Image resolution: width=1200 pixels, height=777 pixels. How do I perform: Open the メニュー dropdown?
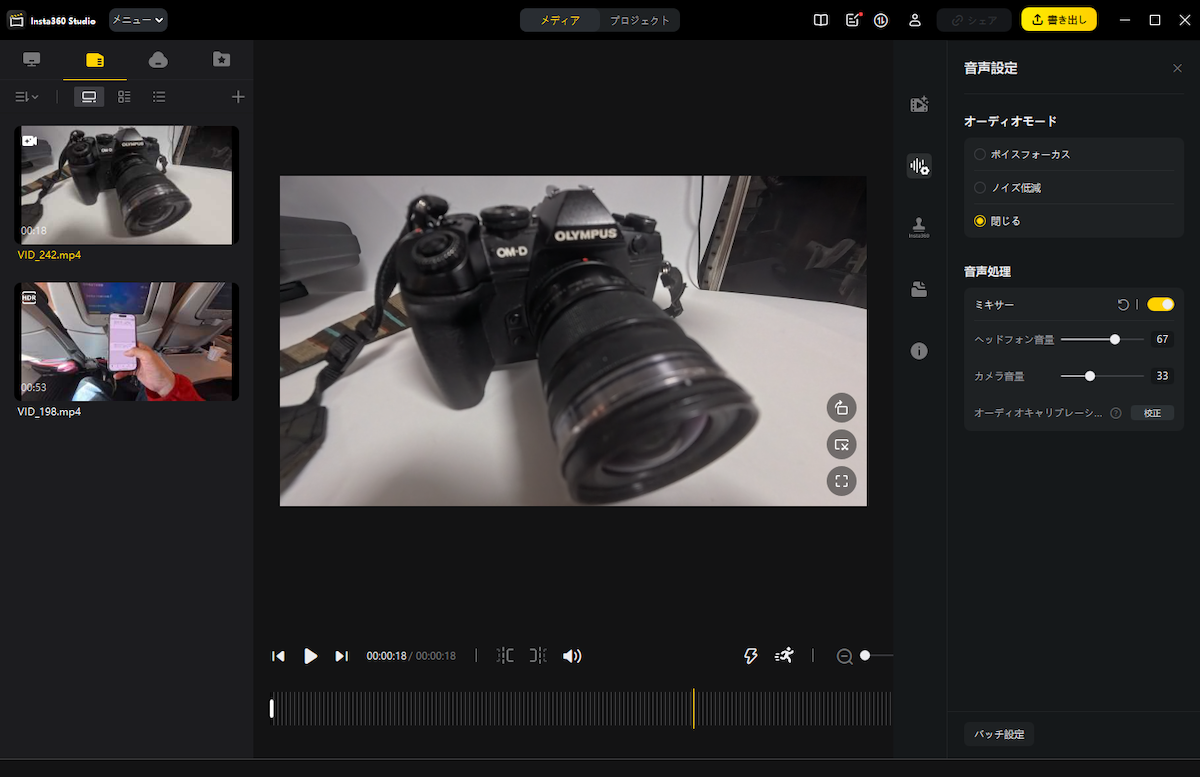pyautogui.click(x=138, y=20)
